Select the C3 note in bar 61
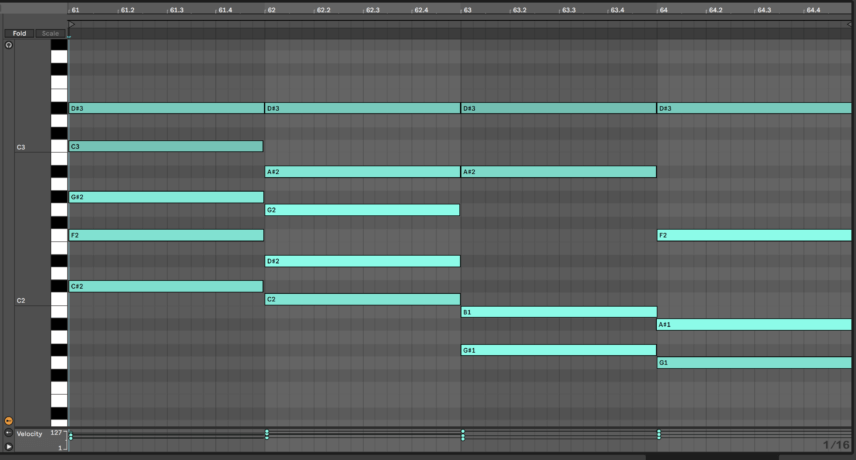 [x=166, y=146]
